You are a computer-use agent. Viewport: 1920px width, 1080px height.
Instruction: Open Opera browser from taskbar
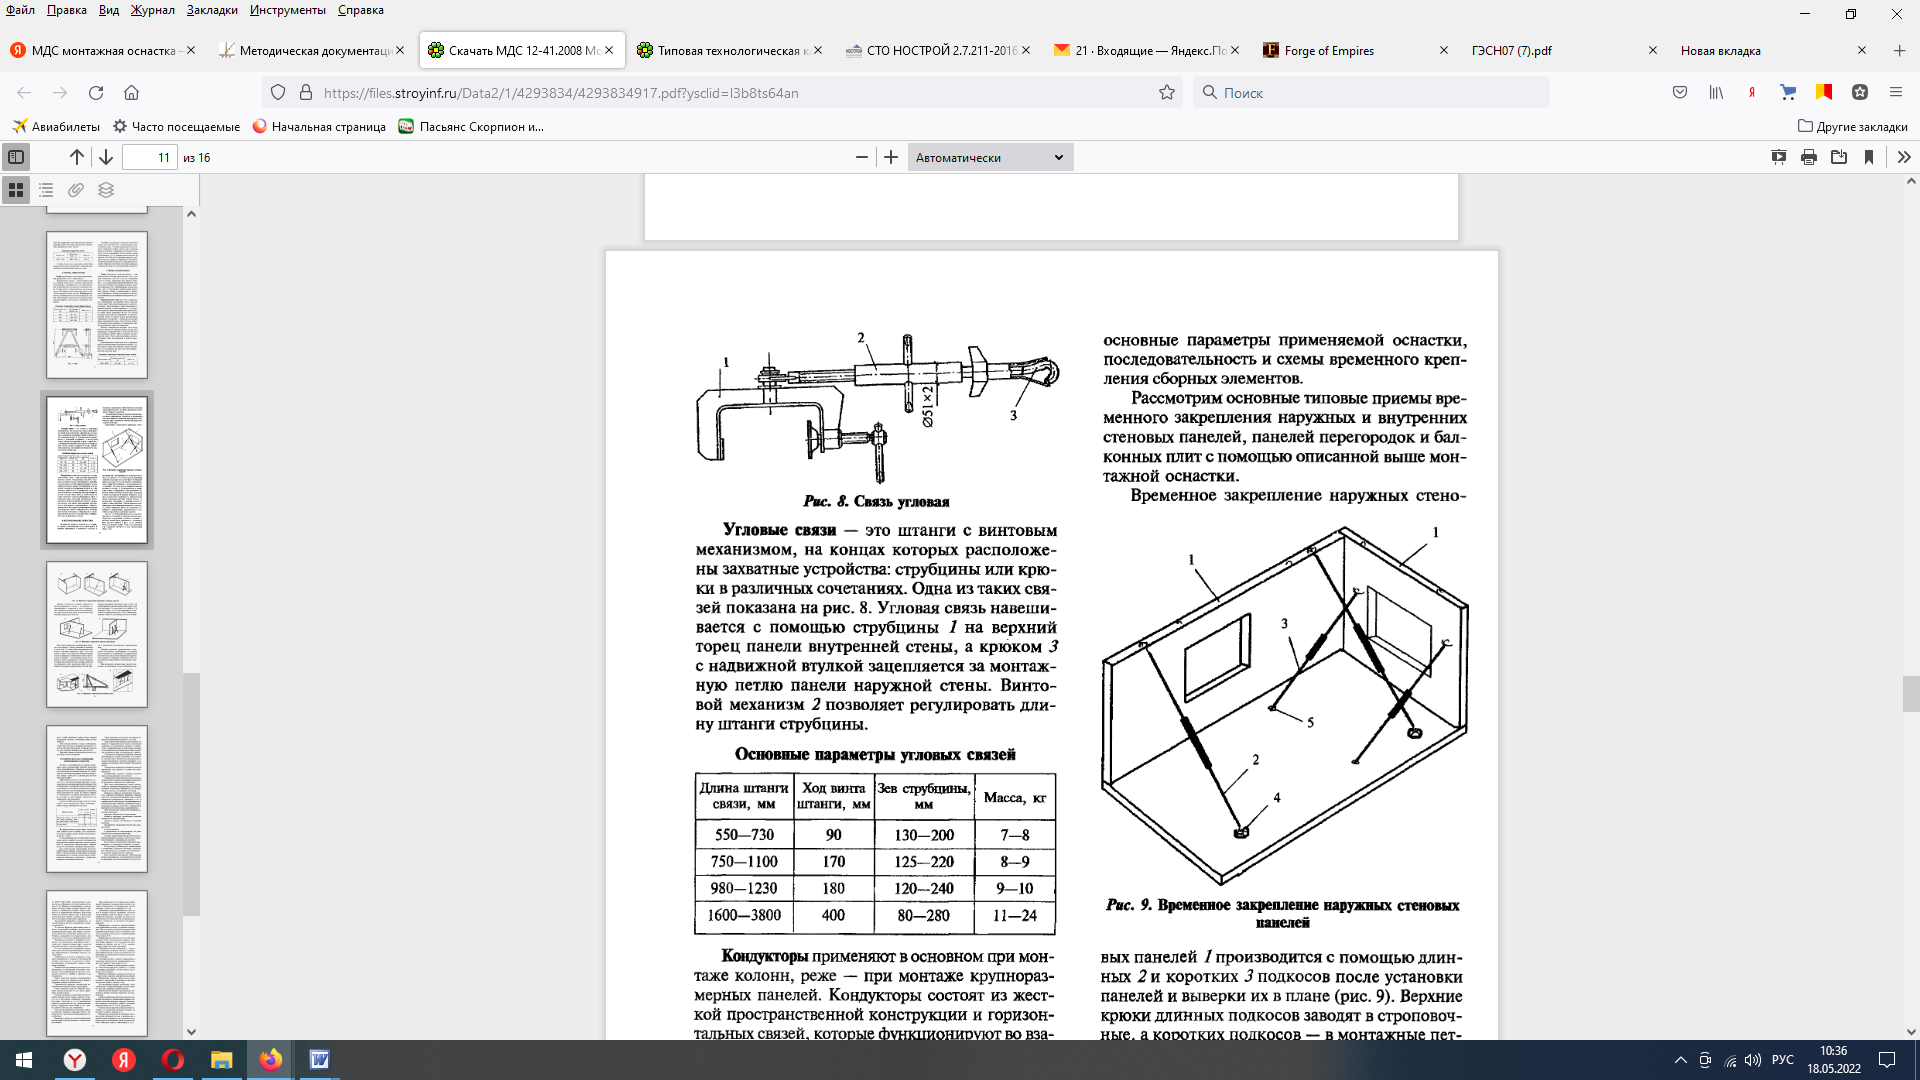(x=172, y=1060)
